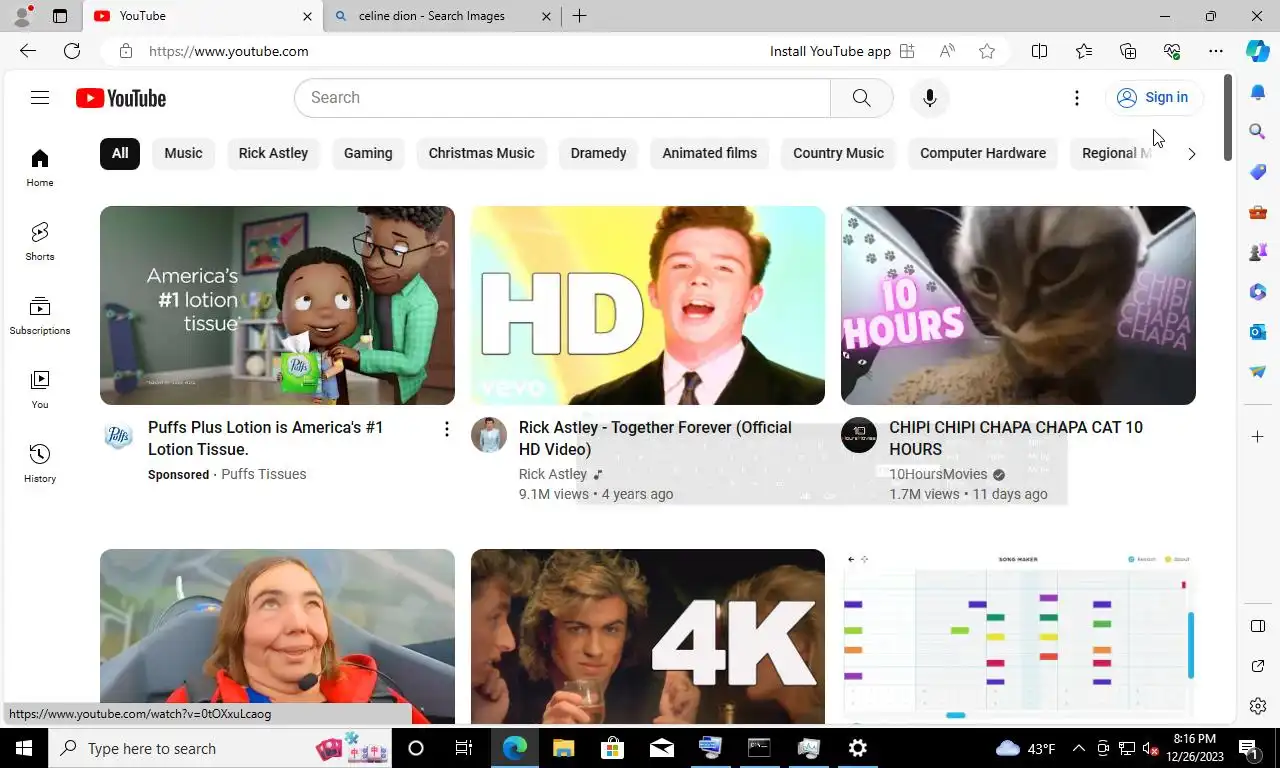
Task: Play Rick Astley Together Forever thumbnail
Action: (x=648, y=305)
